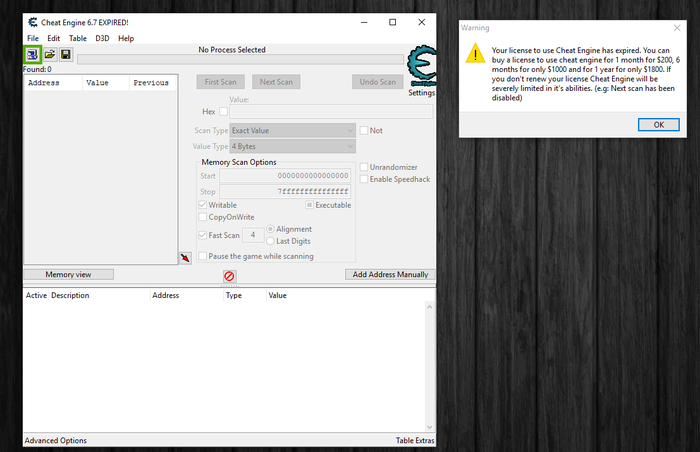Image resolution: width=700 pixels, height=452 pixels.
Task: Open Advanced Options in status bar
Action: pyautogui.click(x=56, y=440)
